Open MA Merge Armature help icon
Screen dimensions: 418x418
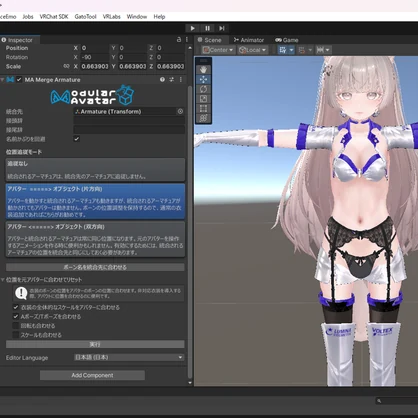pyautogui.click(x=162, y=80)
